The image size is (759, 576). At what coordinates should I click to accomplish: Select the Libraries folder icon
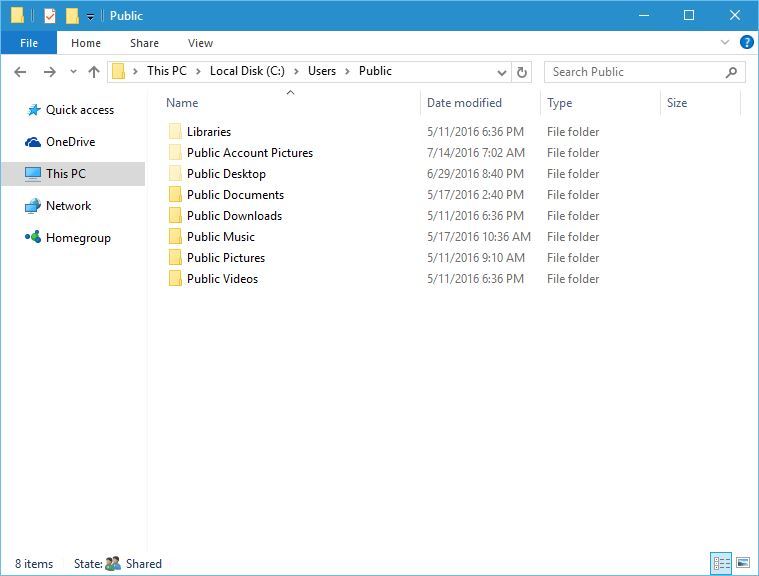(175, 131)
